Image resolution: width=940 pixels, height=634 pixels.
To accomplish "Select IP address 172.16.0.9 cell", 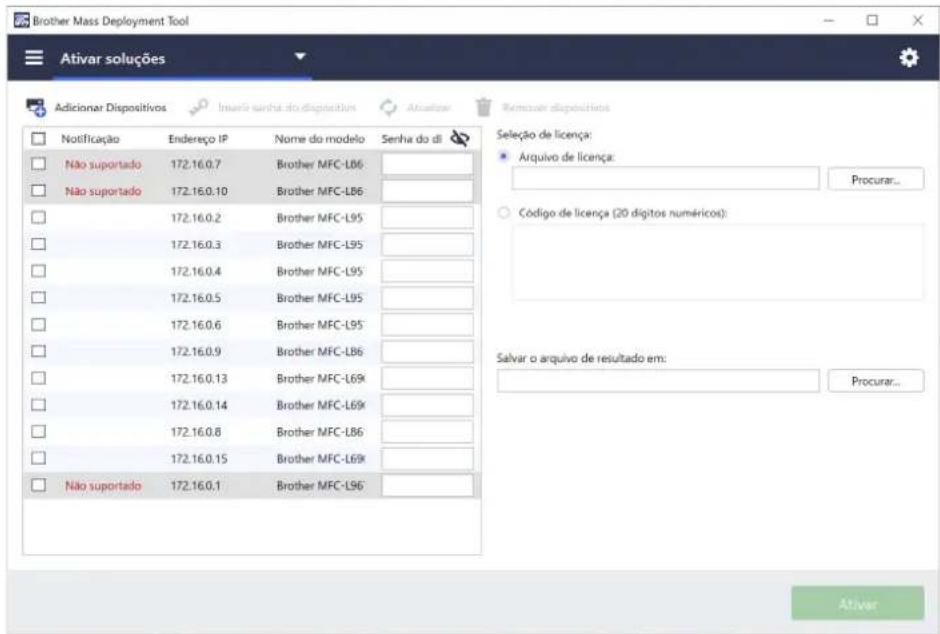I will coord(195,352).
